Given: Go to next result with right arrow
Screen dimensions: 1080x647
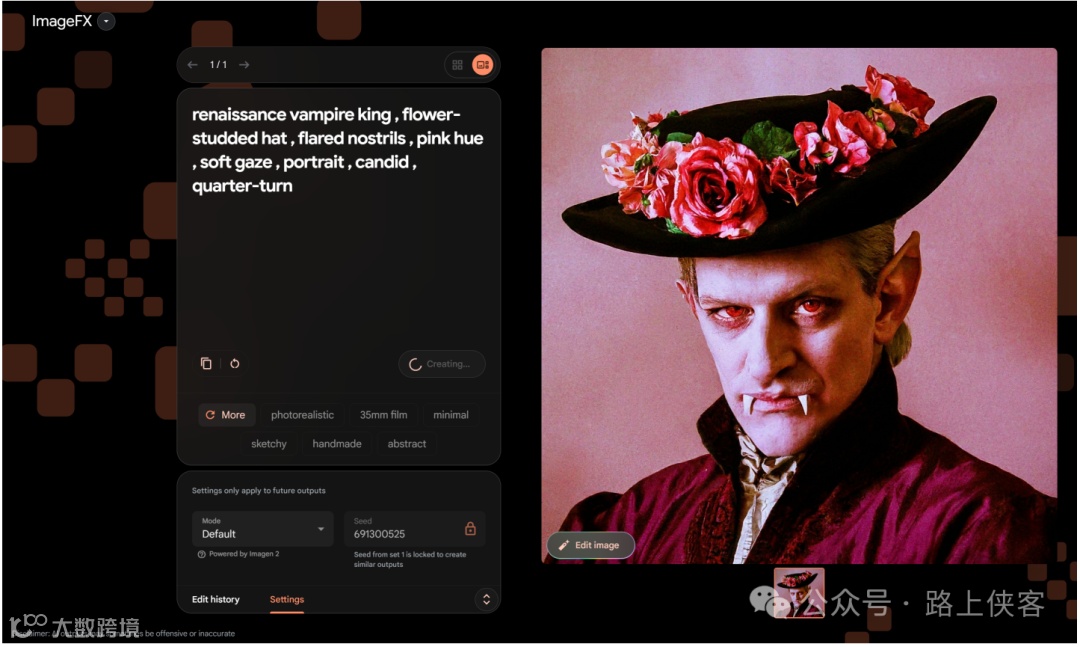Looking at the screenshot, I should (x=244, y=65).
